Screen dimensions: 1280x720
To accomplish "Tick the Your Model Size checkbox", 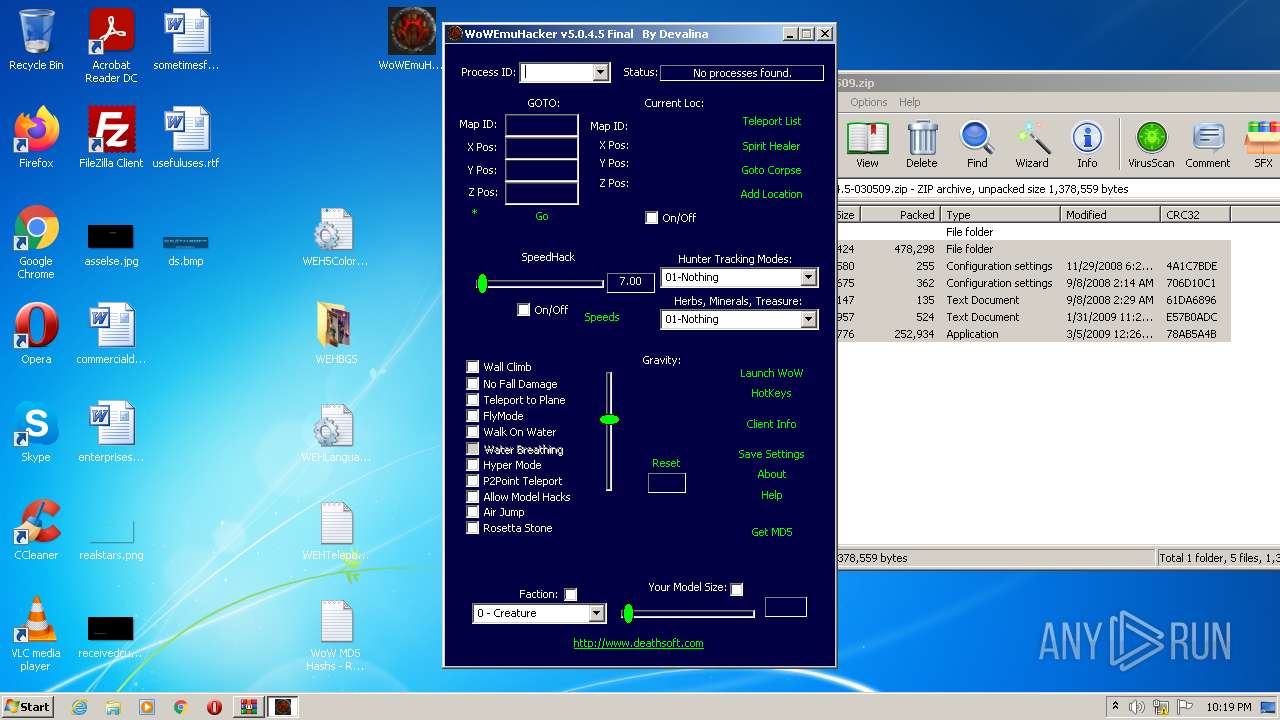I will [x=737, y=589].
